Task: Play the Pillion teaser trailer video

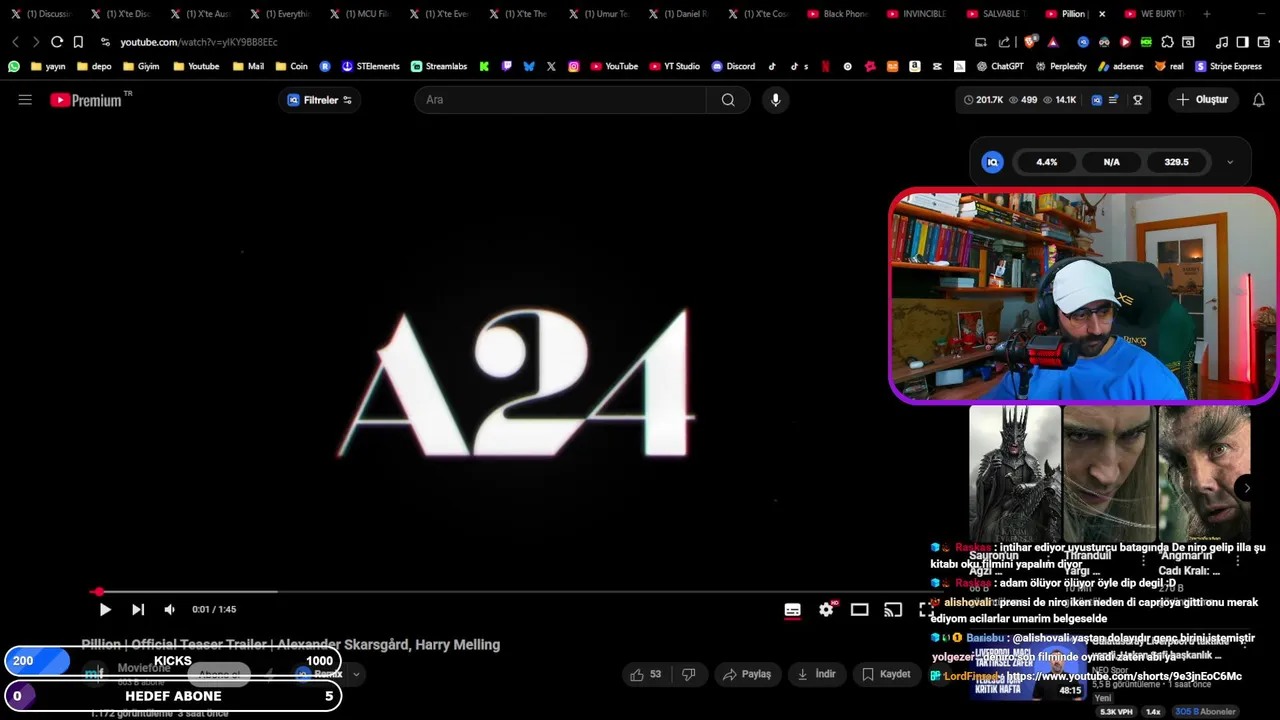Action: pyautogui.click(x=105, y=609)
